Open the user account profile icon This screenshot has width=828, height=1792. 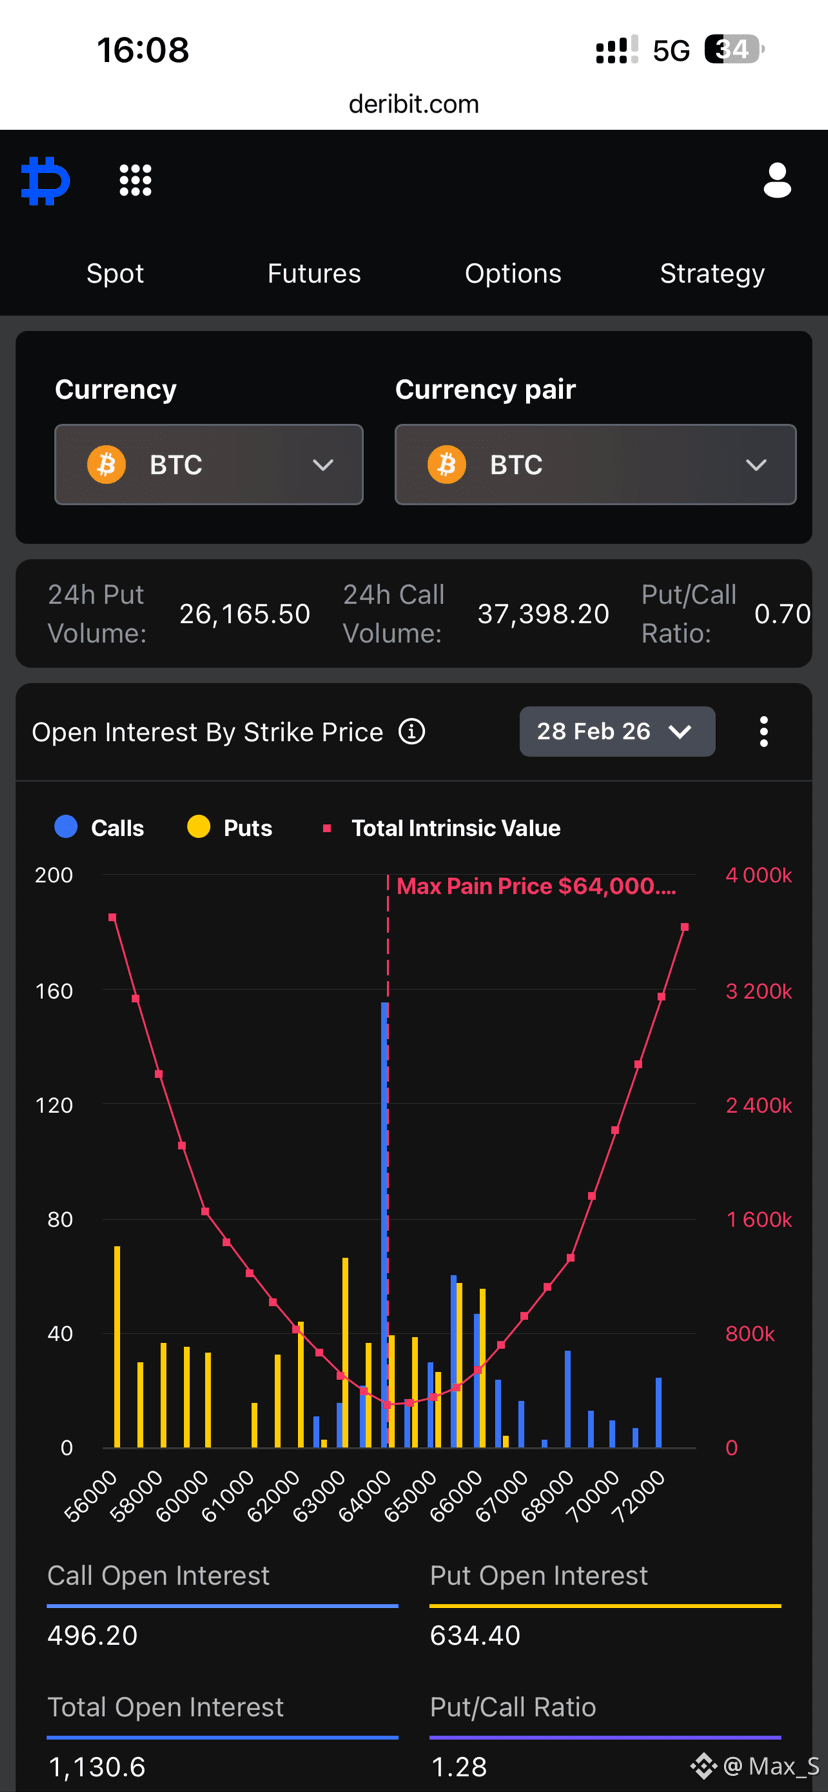(777, 181)
